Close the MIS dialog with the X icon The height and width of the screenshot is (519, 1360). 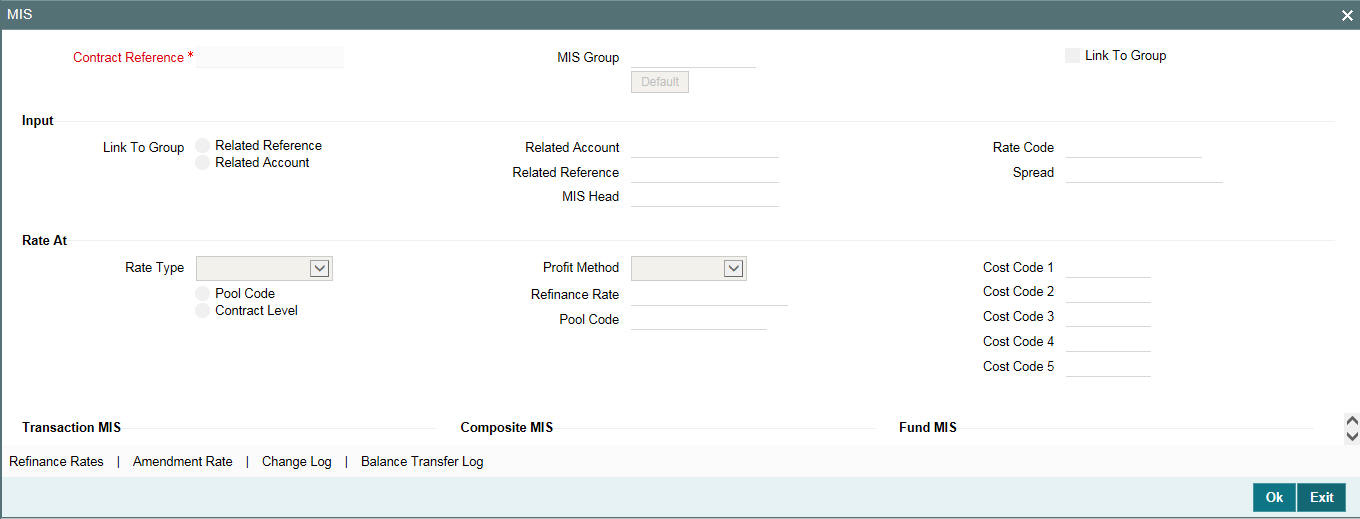click(x=1348, y=16)
